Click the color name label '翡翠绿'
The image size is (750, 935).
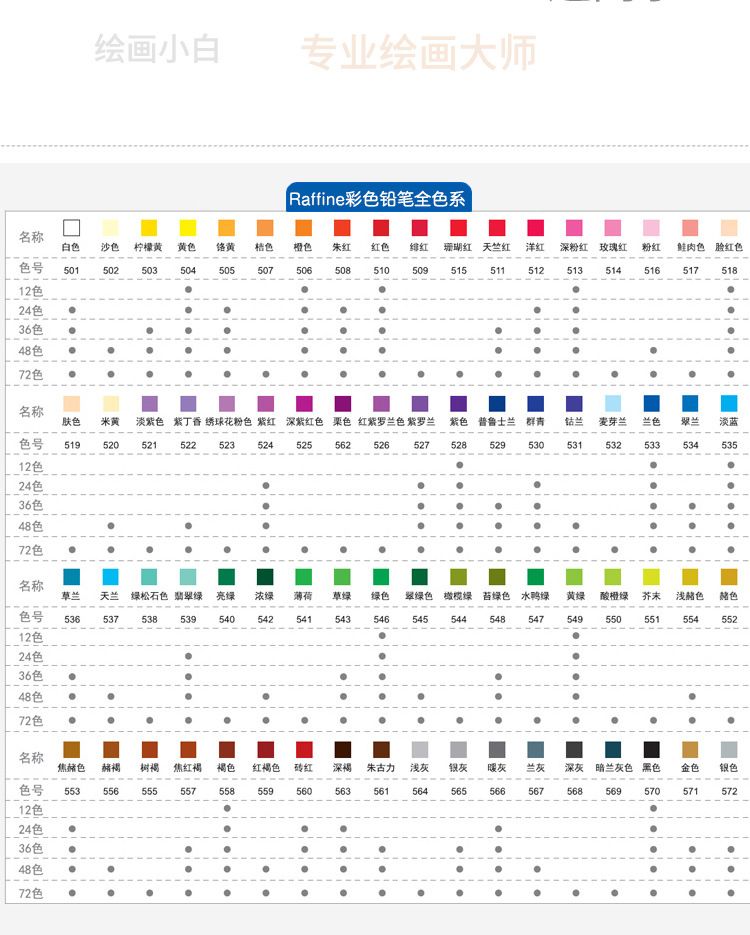tap(188, 596)
